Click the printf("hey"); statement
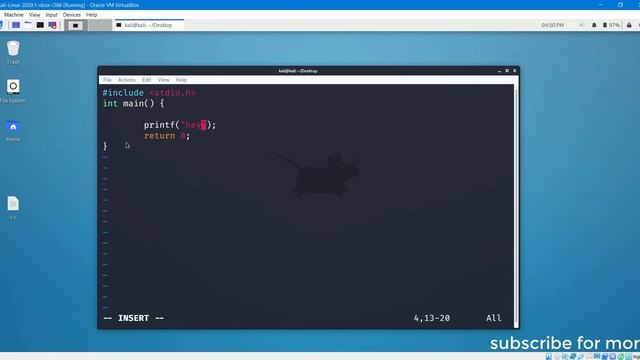 tap(180, 125)
